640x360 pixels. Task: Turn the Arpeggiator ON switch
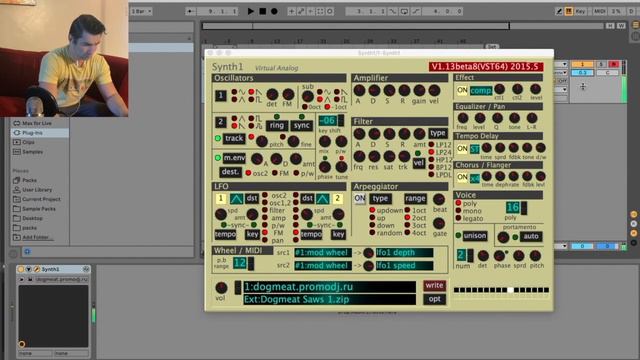360,198
